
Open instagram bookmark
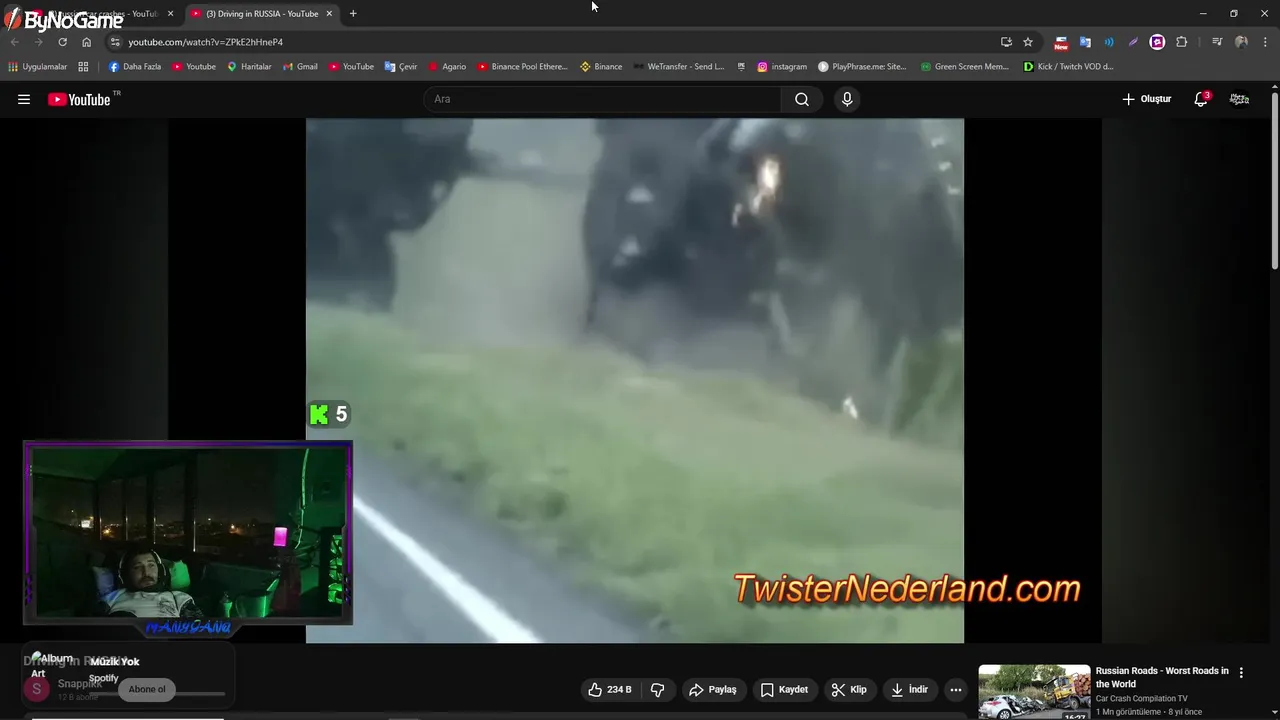click(781, 67)
